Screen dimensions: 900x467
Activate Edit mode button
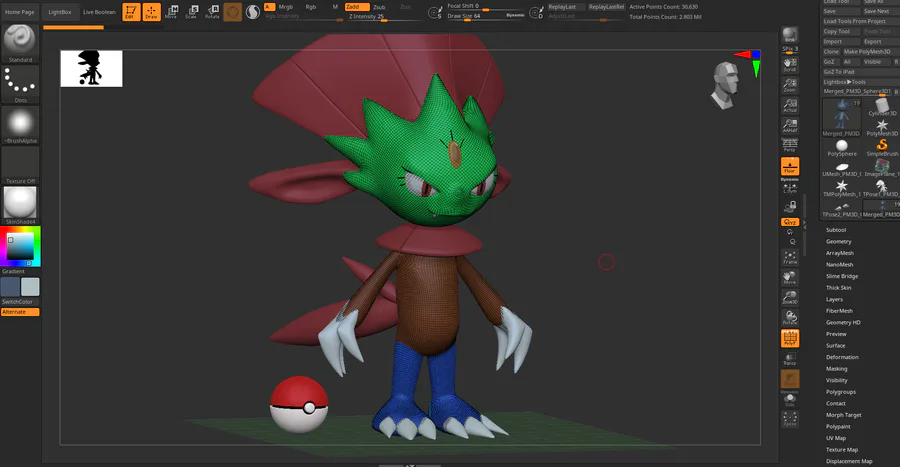(x=131, y=11)
